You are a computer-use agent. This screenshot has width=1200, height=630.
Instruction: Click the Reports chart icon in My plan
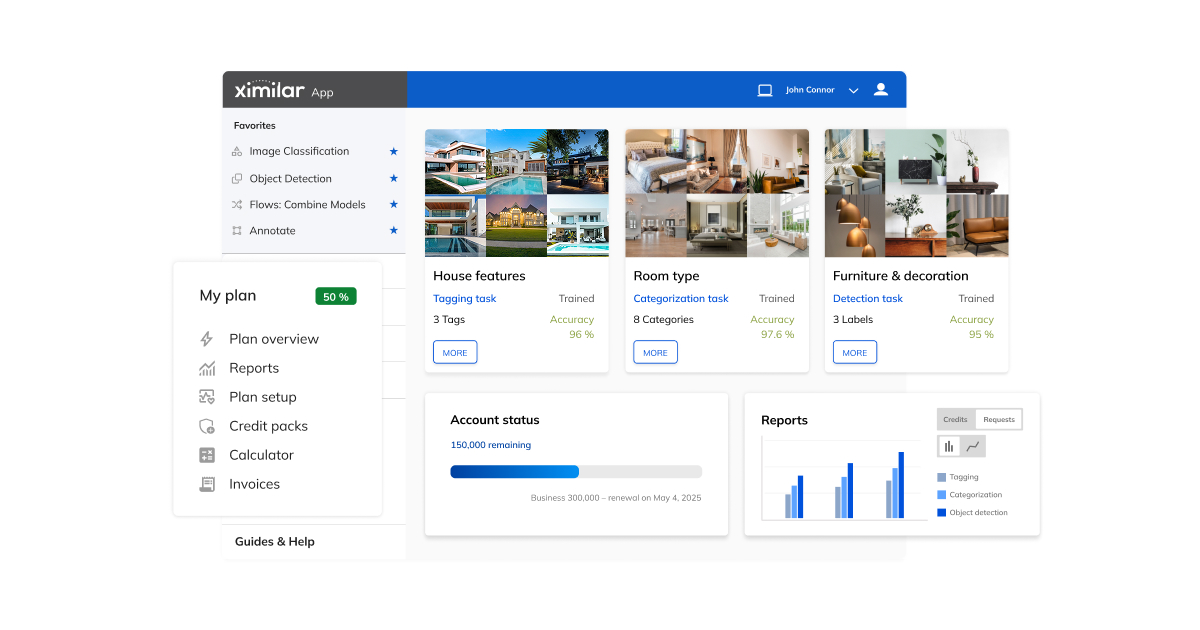pyautogui.click(x=207, y=368)
